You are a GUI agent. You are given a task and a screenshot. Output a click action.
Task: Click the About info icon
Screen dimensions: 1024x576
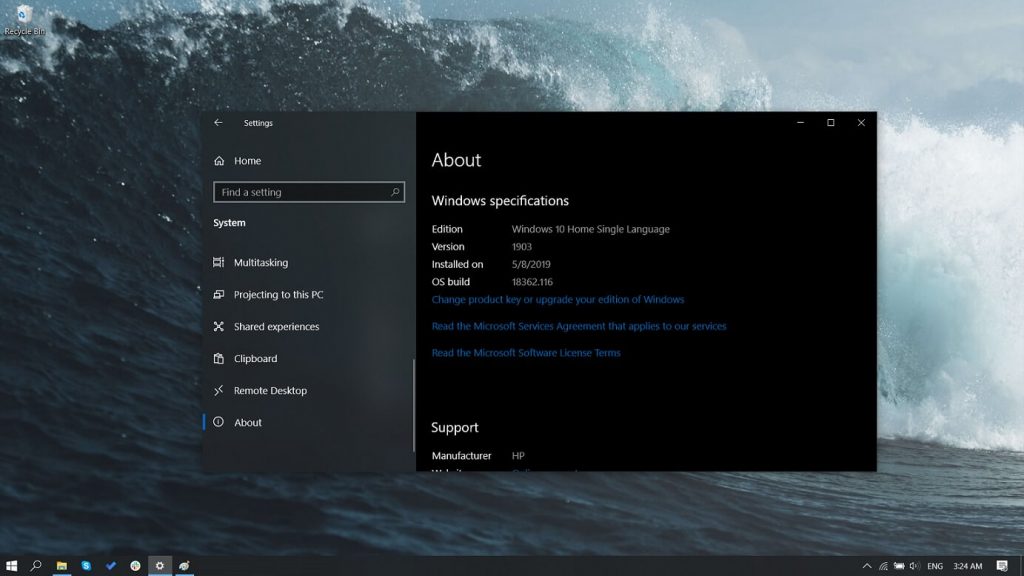219,423
